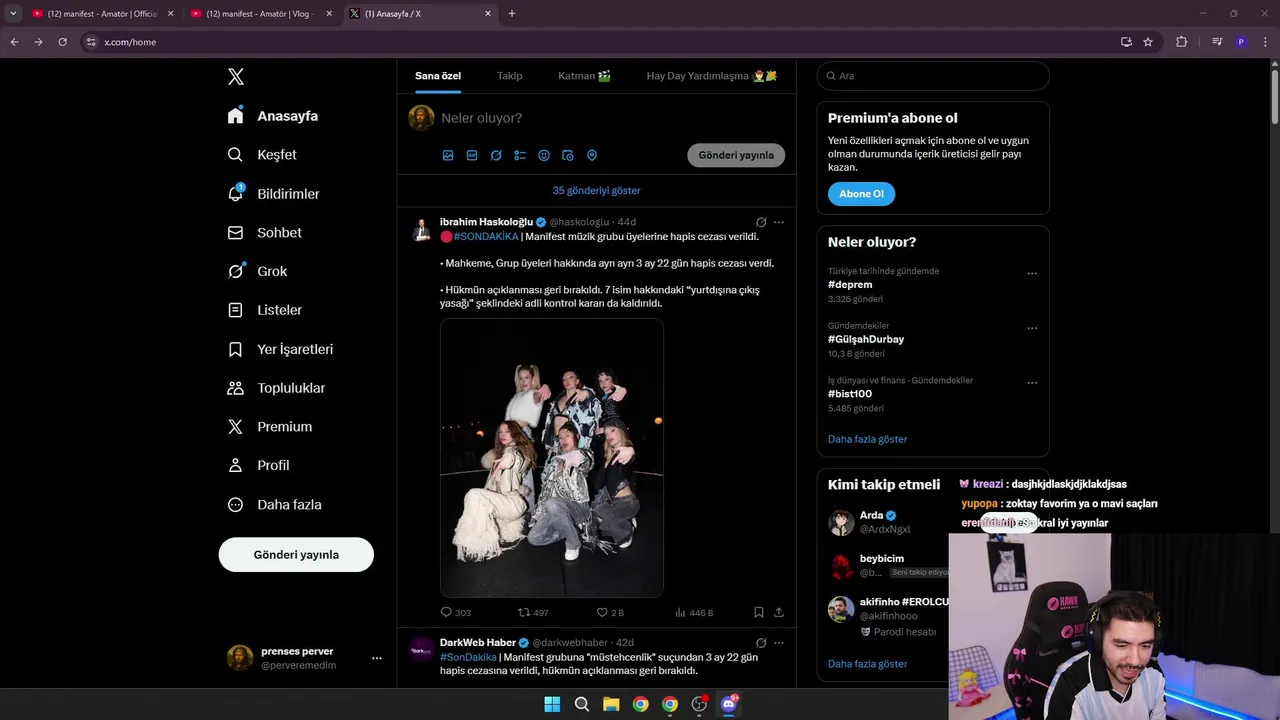Open emoji picker in composer
Screen dimensions: 1280x720
544,156
